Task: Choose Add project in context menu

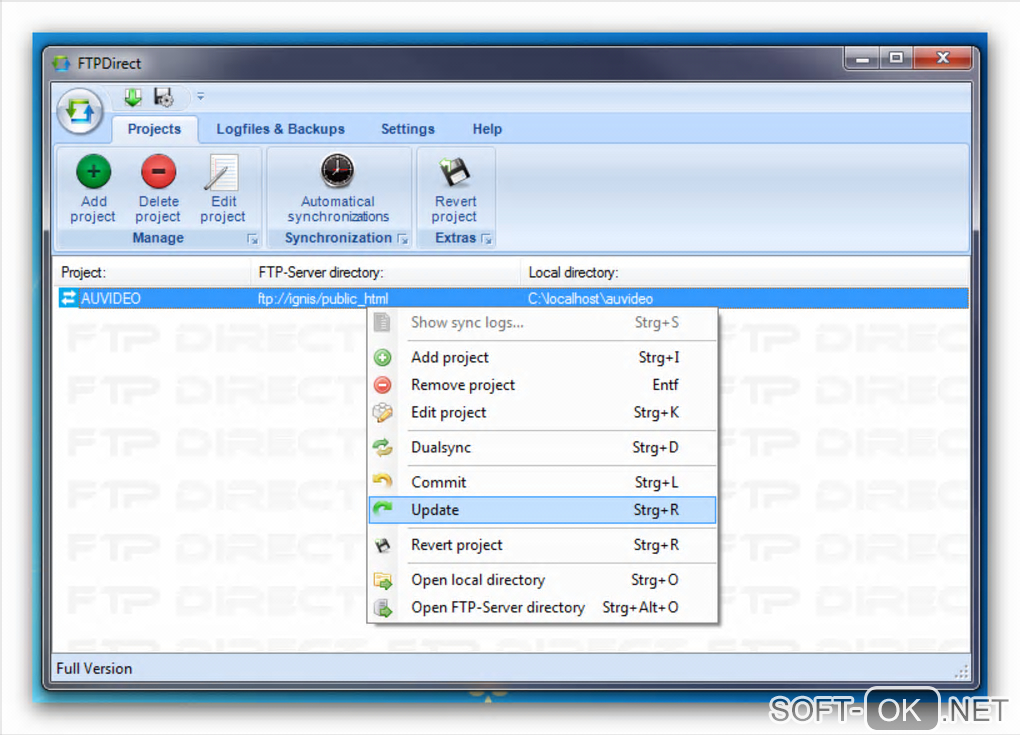Action: pyautogui.click(x=542, y=357)
